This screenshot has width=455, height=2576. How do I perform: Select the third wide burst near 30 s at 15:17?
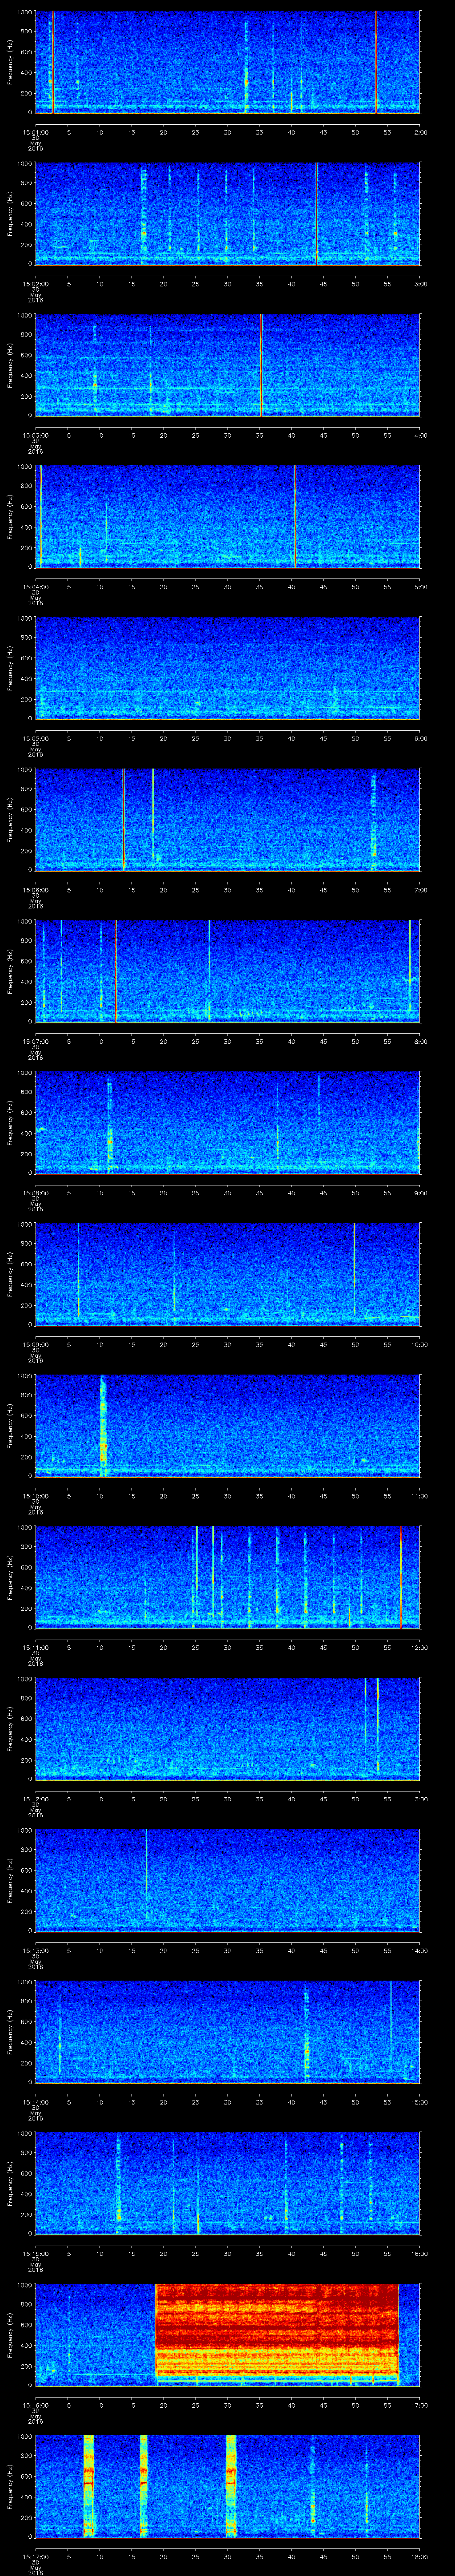(x=231, y=2486)
